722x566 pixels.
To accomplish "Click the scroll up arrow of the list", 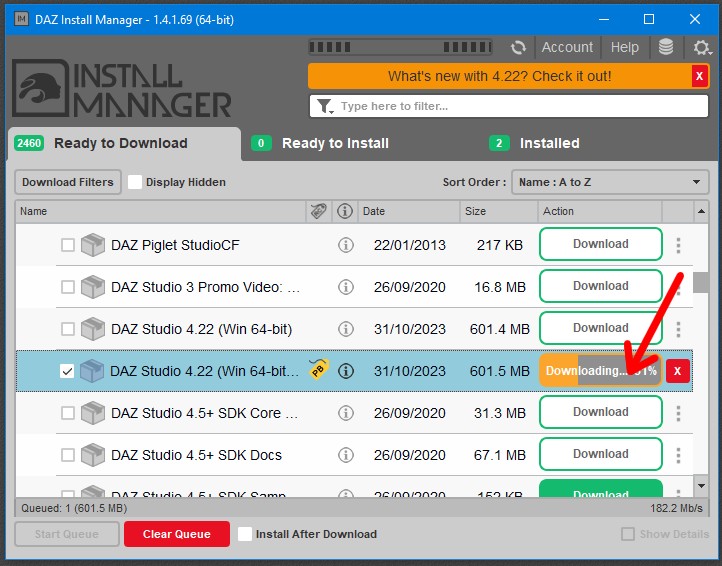I will pyautogui.click(x=701, y=211).
